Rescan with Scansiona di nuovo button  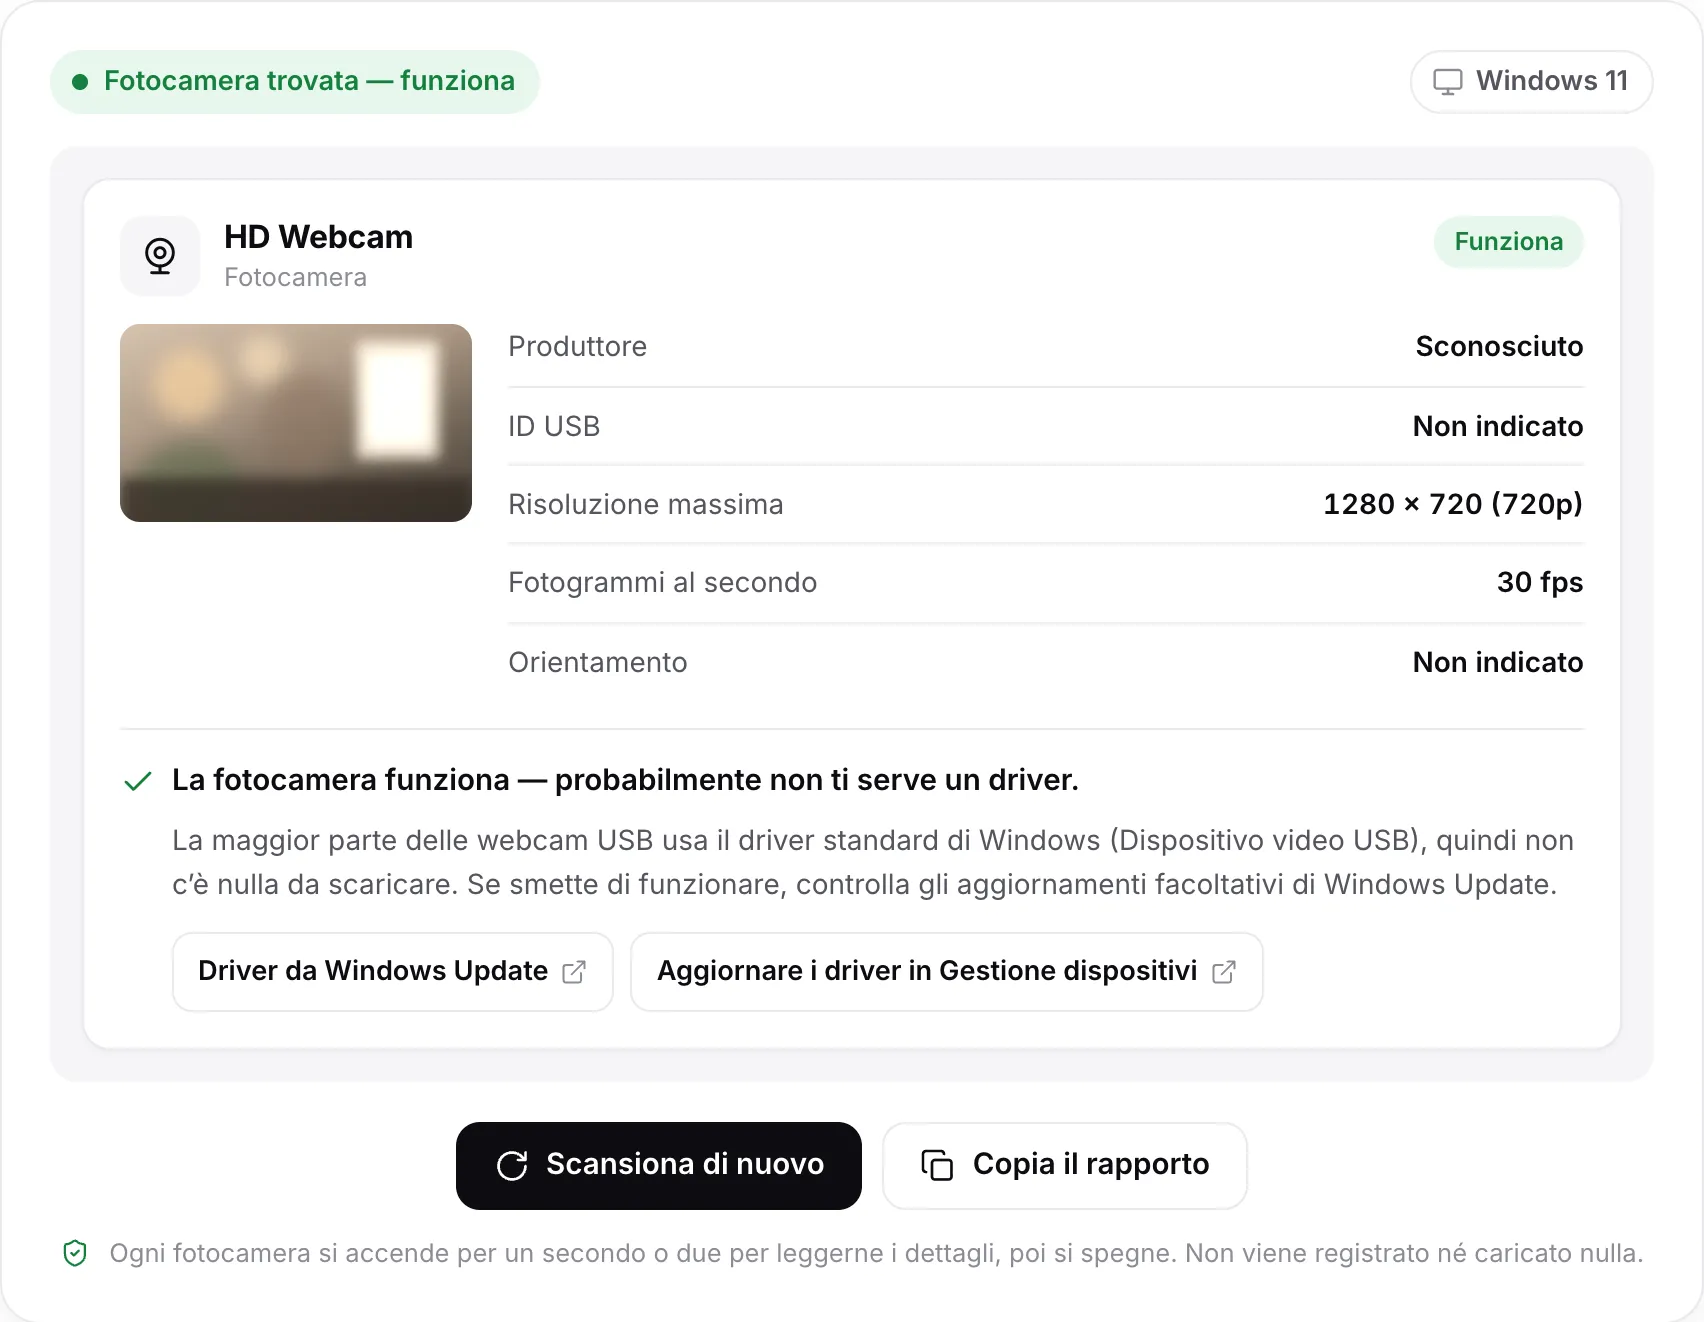coord(659,1166)
